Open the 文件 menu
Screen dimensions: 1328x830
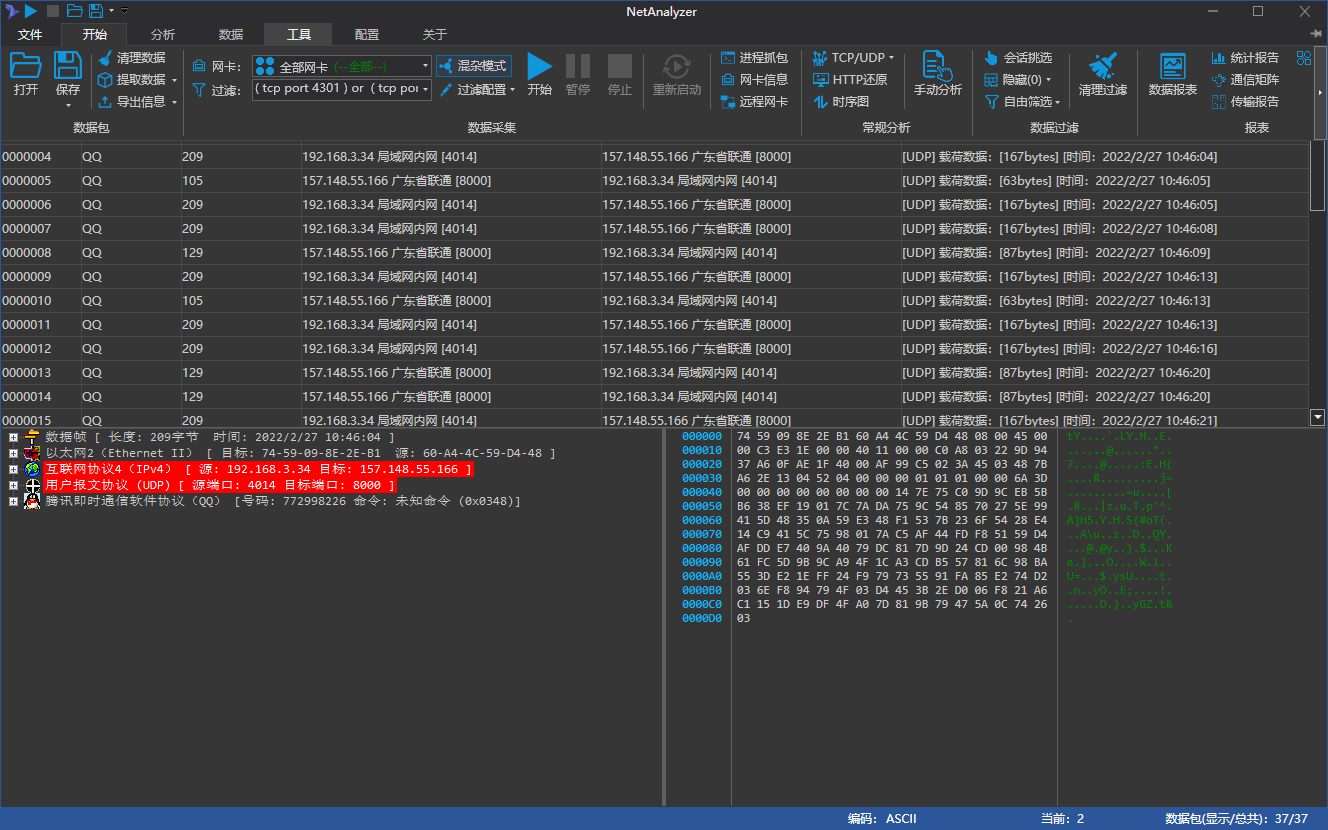30,34
